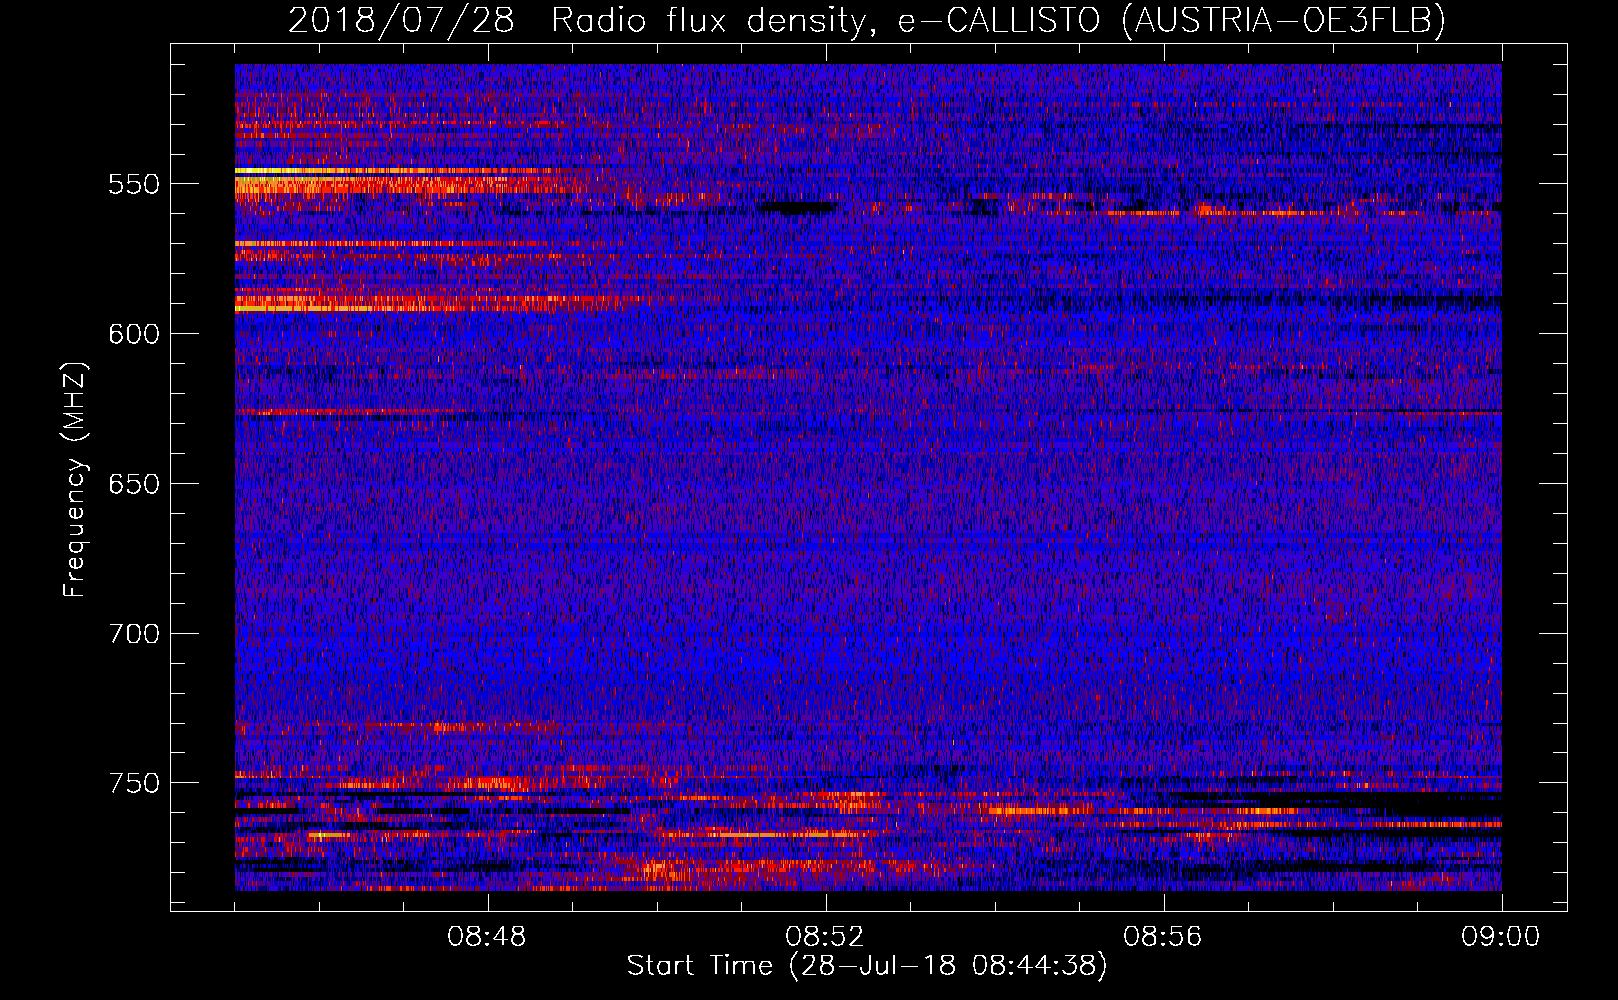Click the Start Time axis caption
Screen dimensions: 1618x1000
tap(867, 966)
